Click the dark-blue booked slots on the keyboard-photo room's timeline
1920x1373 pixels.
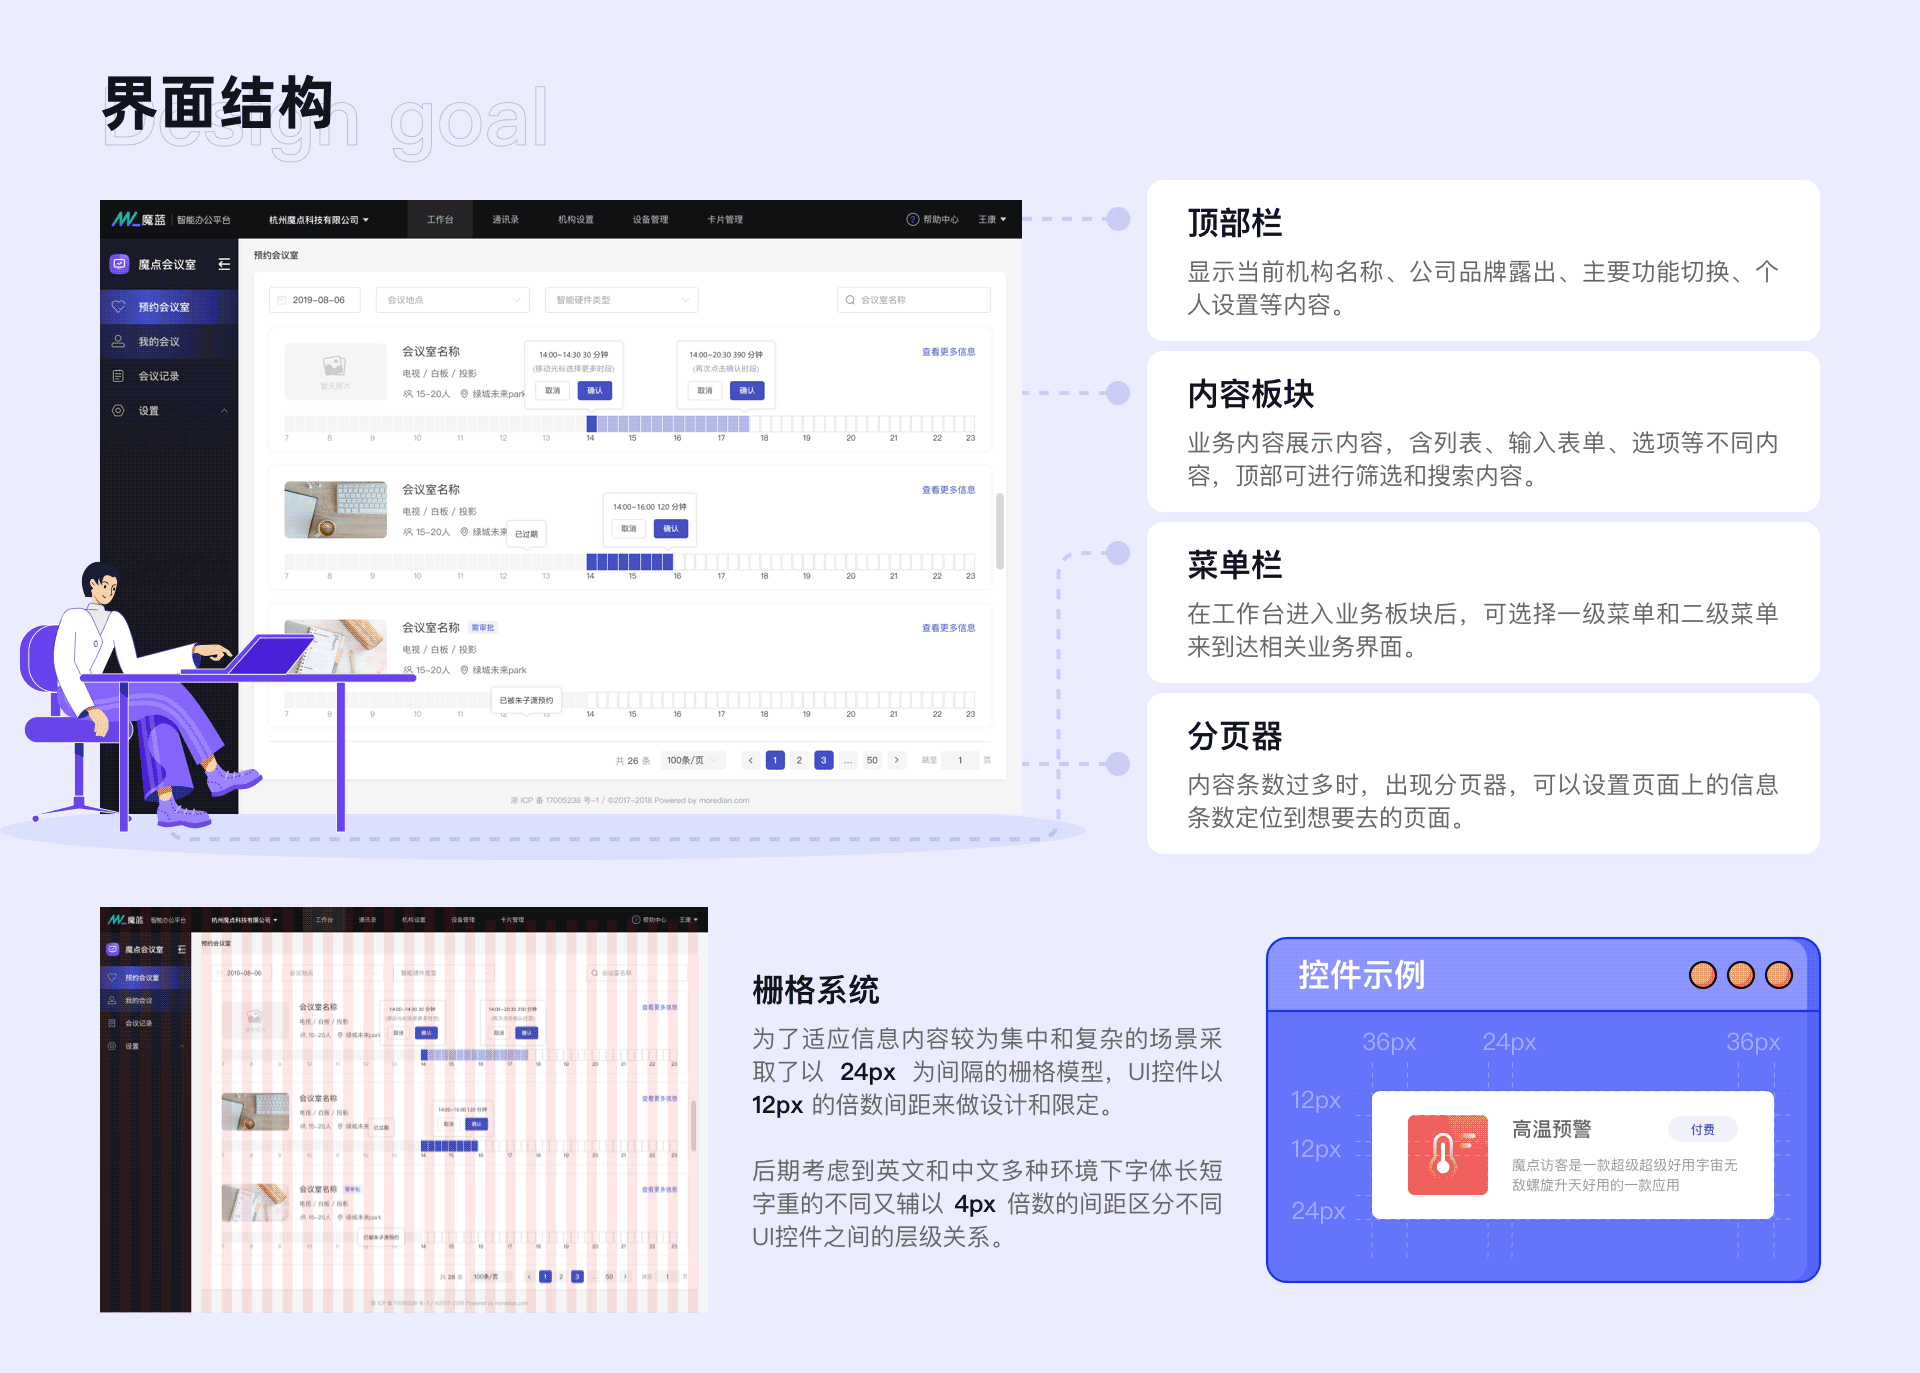click(x=630, y=562)
